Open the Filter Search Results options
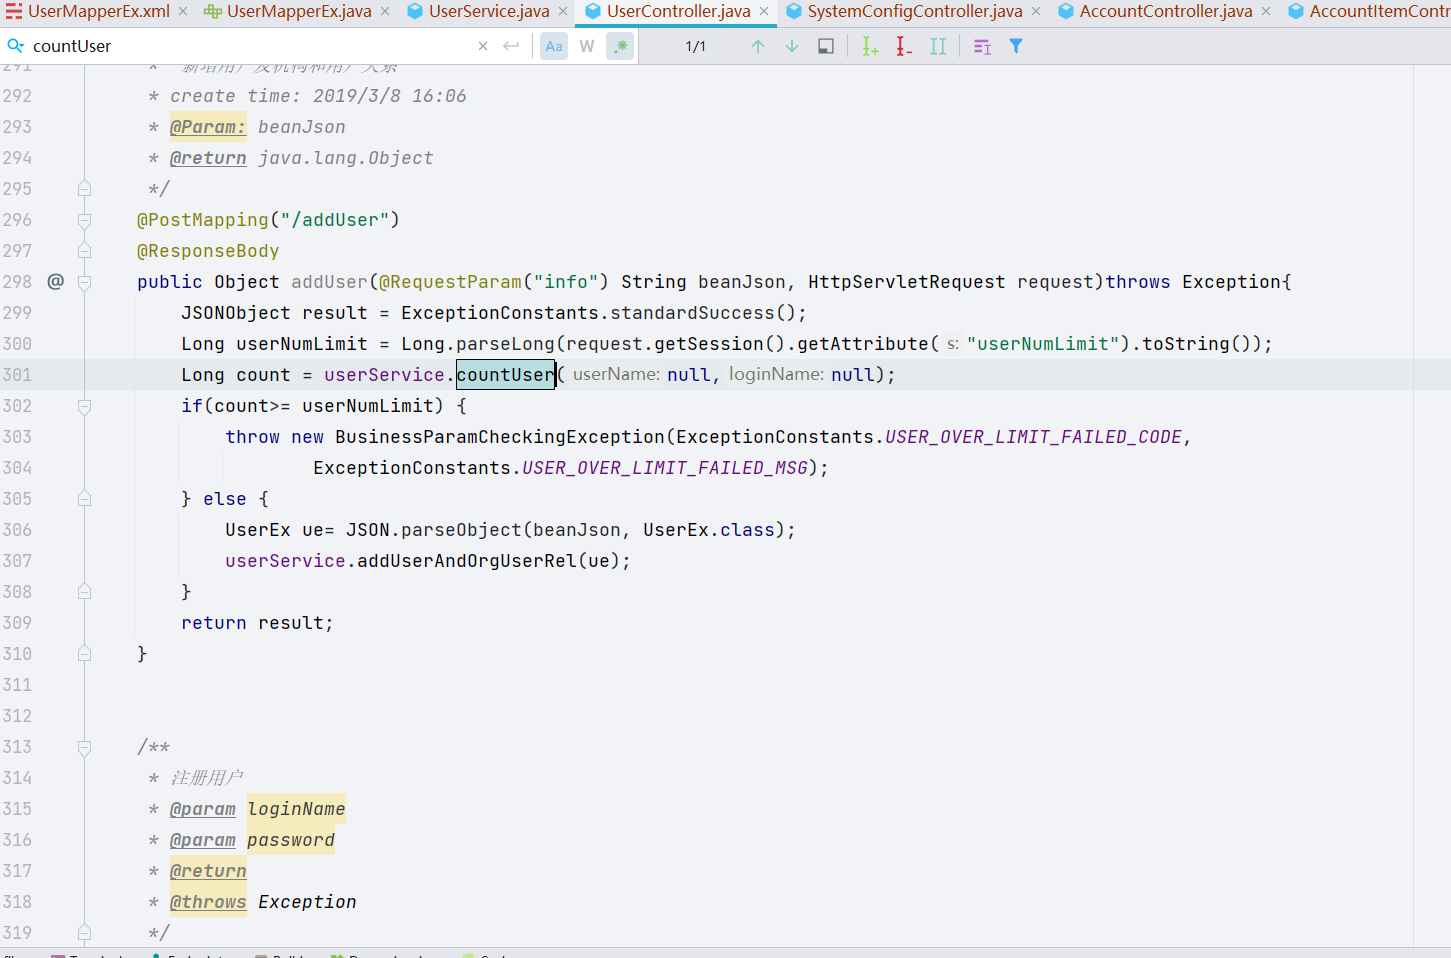Viewport: 1451px width, 958px height. pyautogui.click(x=1016, y=45)
